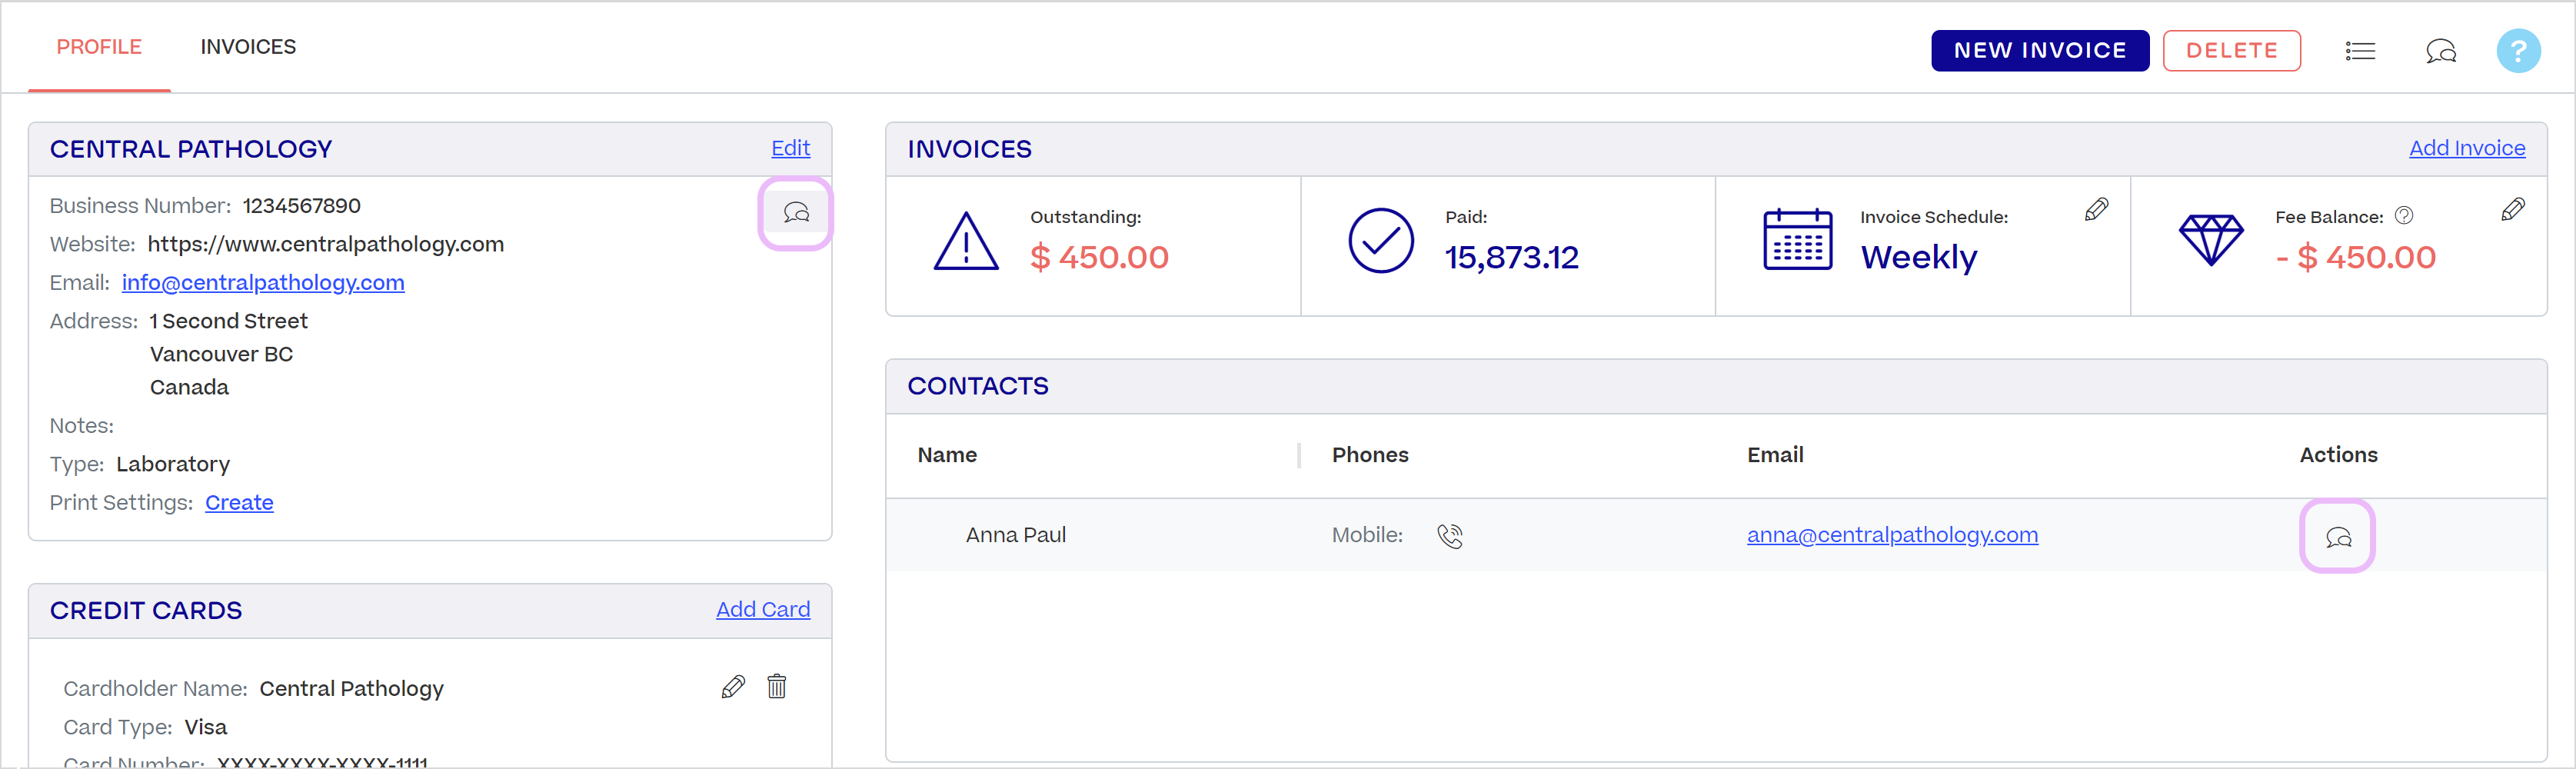Screen dimensions: 2576x769
Task: Select the Anna Paul contact name
Action: pyautogui.click(x=1016, y=535)
